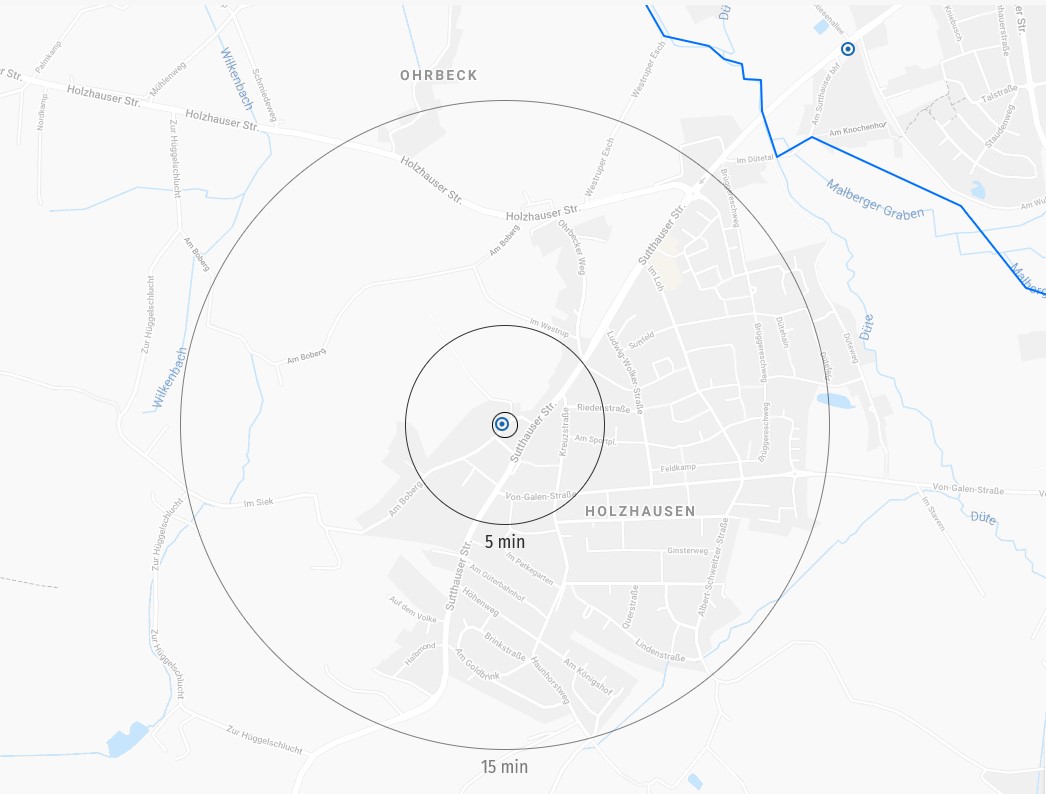Image resolution: width=1046 pixels, height=794 pixels.
Task: Click the station marker near Am Sutthauser Bhf
Action: [x=847, y=49]
